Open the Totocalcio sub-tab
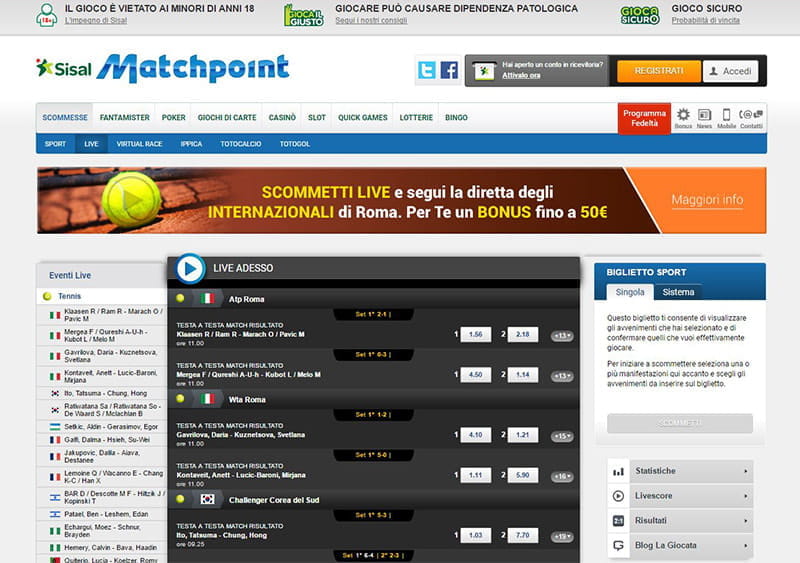Image resolution: width=800 pixels, height=563 pixels. (241, 144)
